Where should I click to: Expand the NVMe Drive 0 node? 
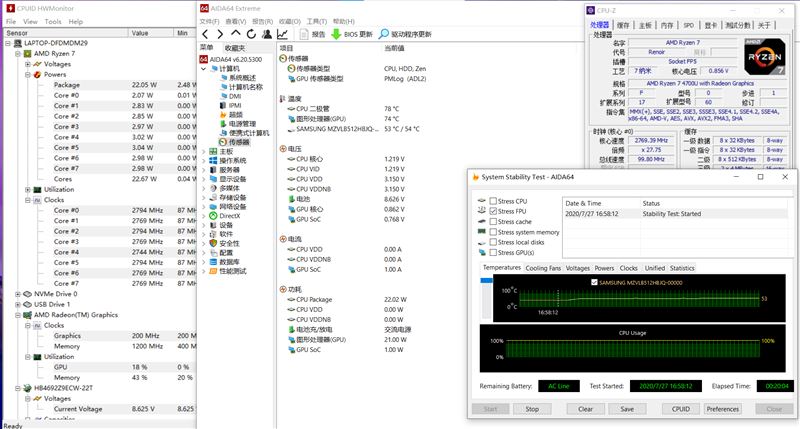[18, 294]
